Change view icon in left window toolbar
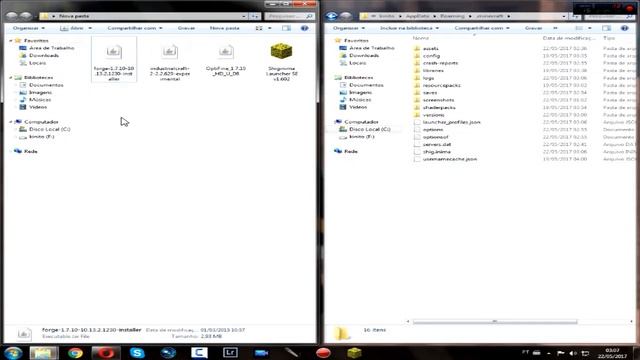 coord(259,28)
